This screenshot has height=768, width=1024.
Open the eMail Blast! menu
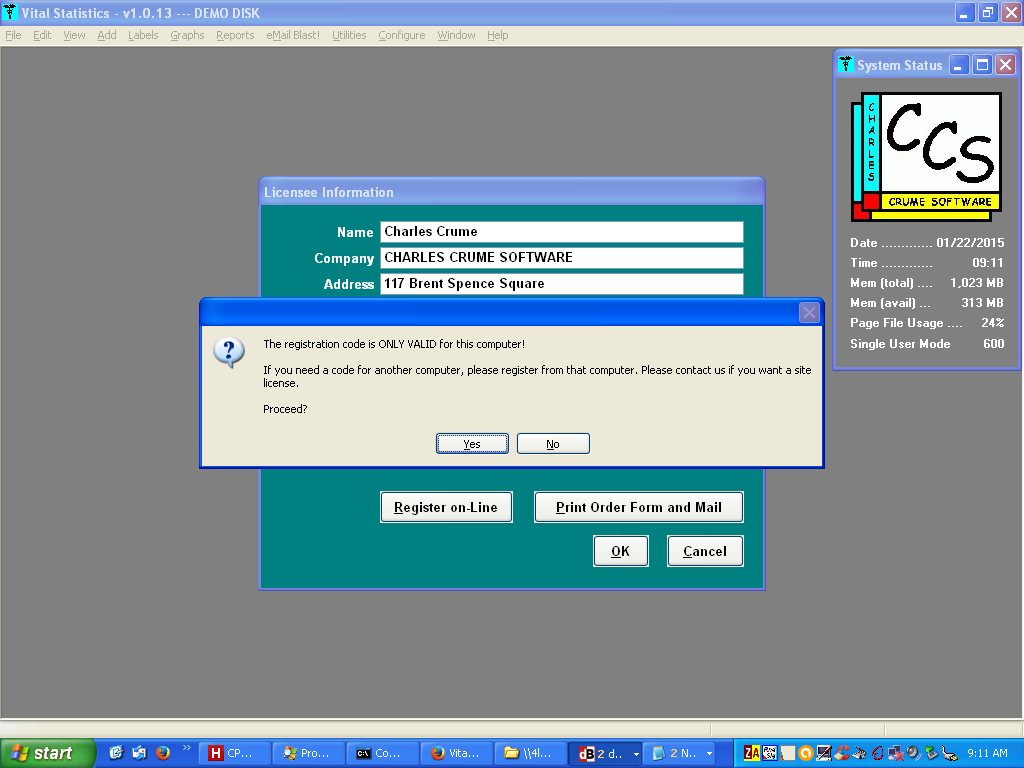pos(293,35)
